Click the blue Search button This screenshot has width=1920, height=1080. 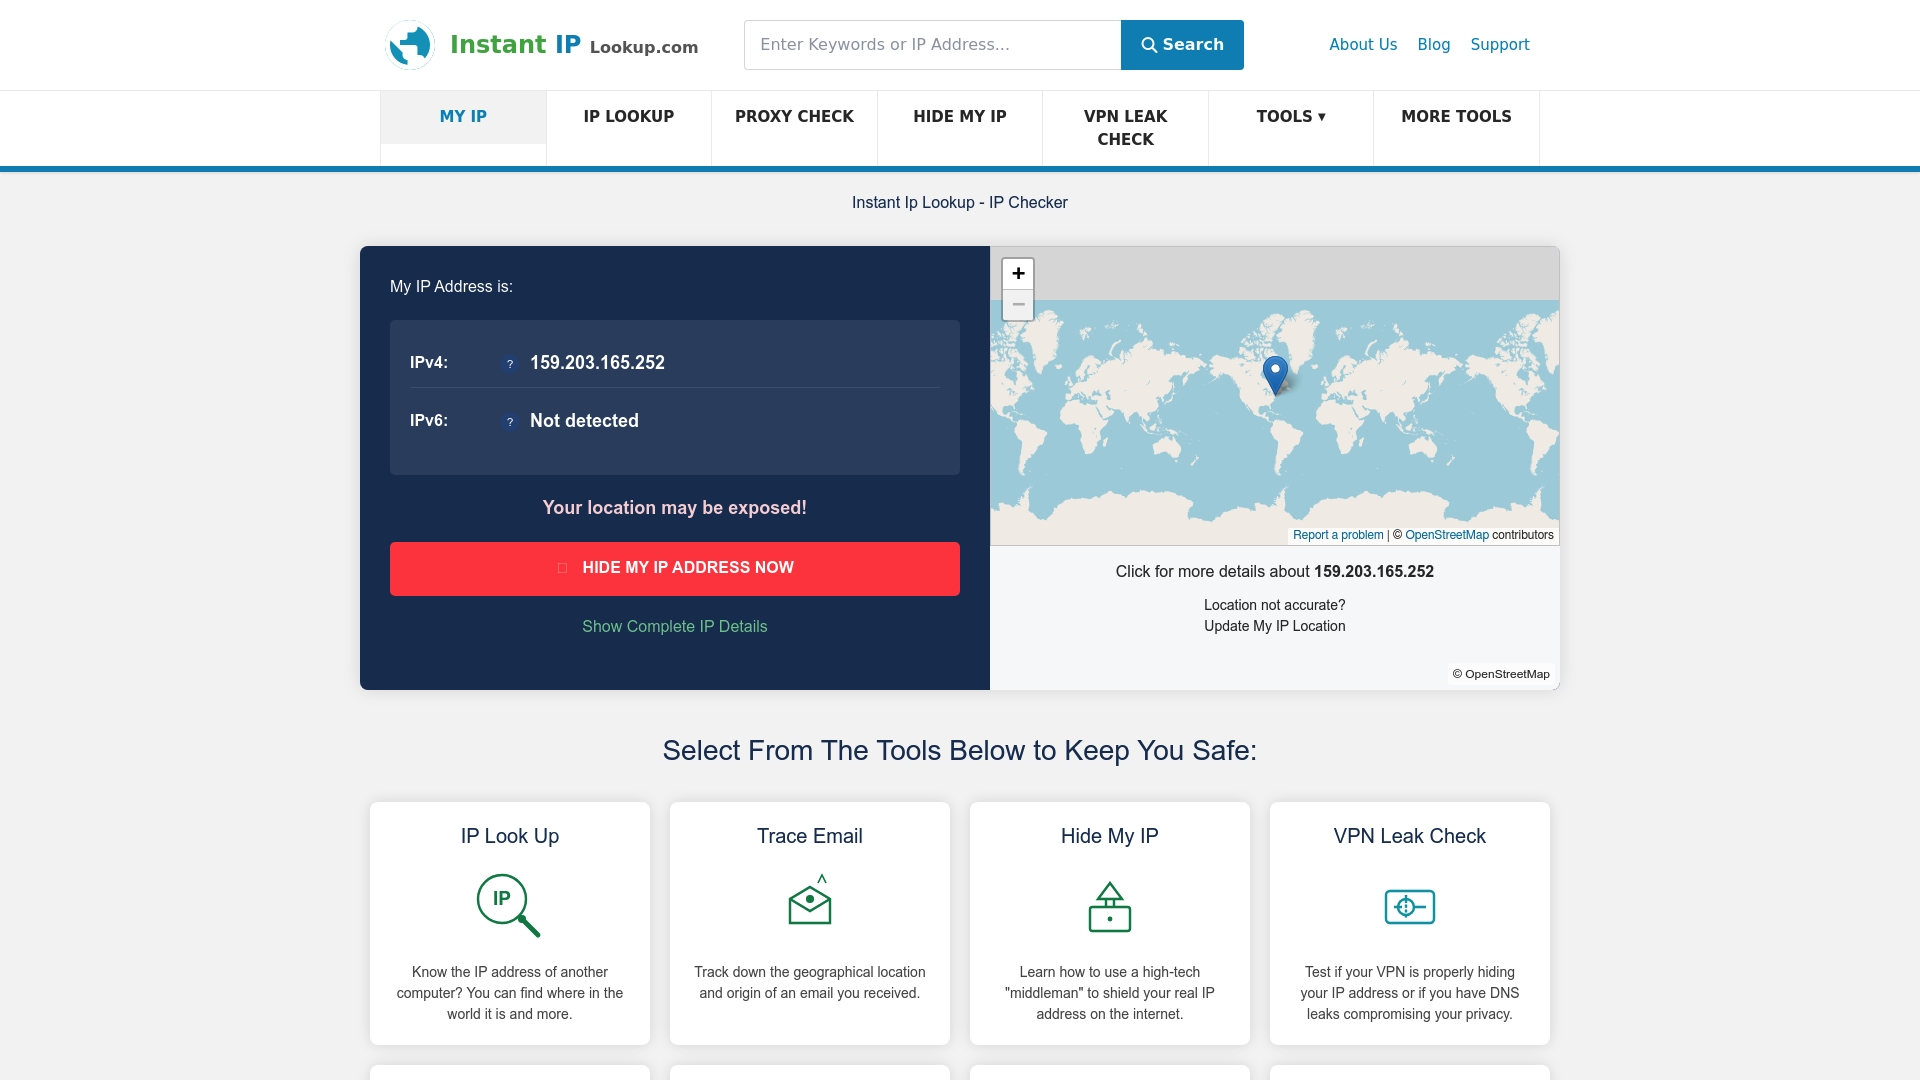coord(1182,45)
